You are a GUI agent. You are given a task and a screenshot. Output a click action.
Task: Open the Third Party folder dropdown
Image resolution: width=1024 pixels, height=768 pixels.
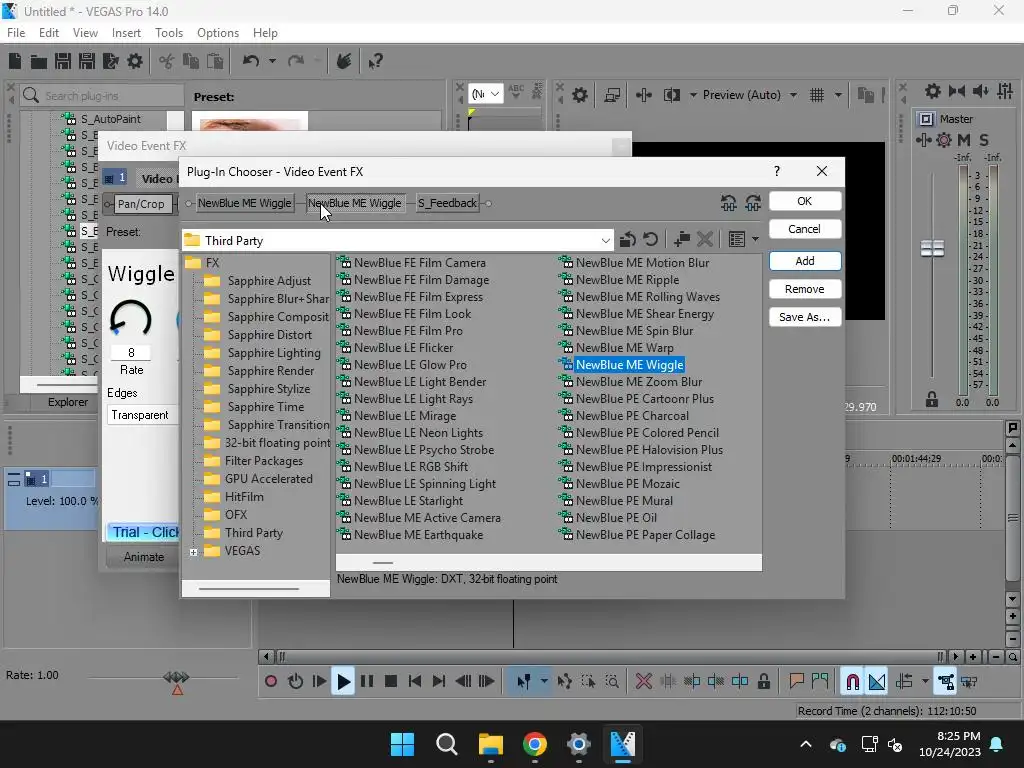[605, 241]
